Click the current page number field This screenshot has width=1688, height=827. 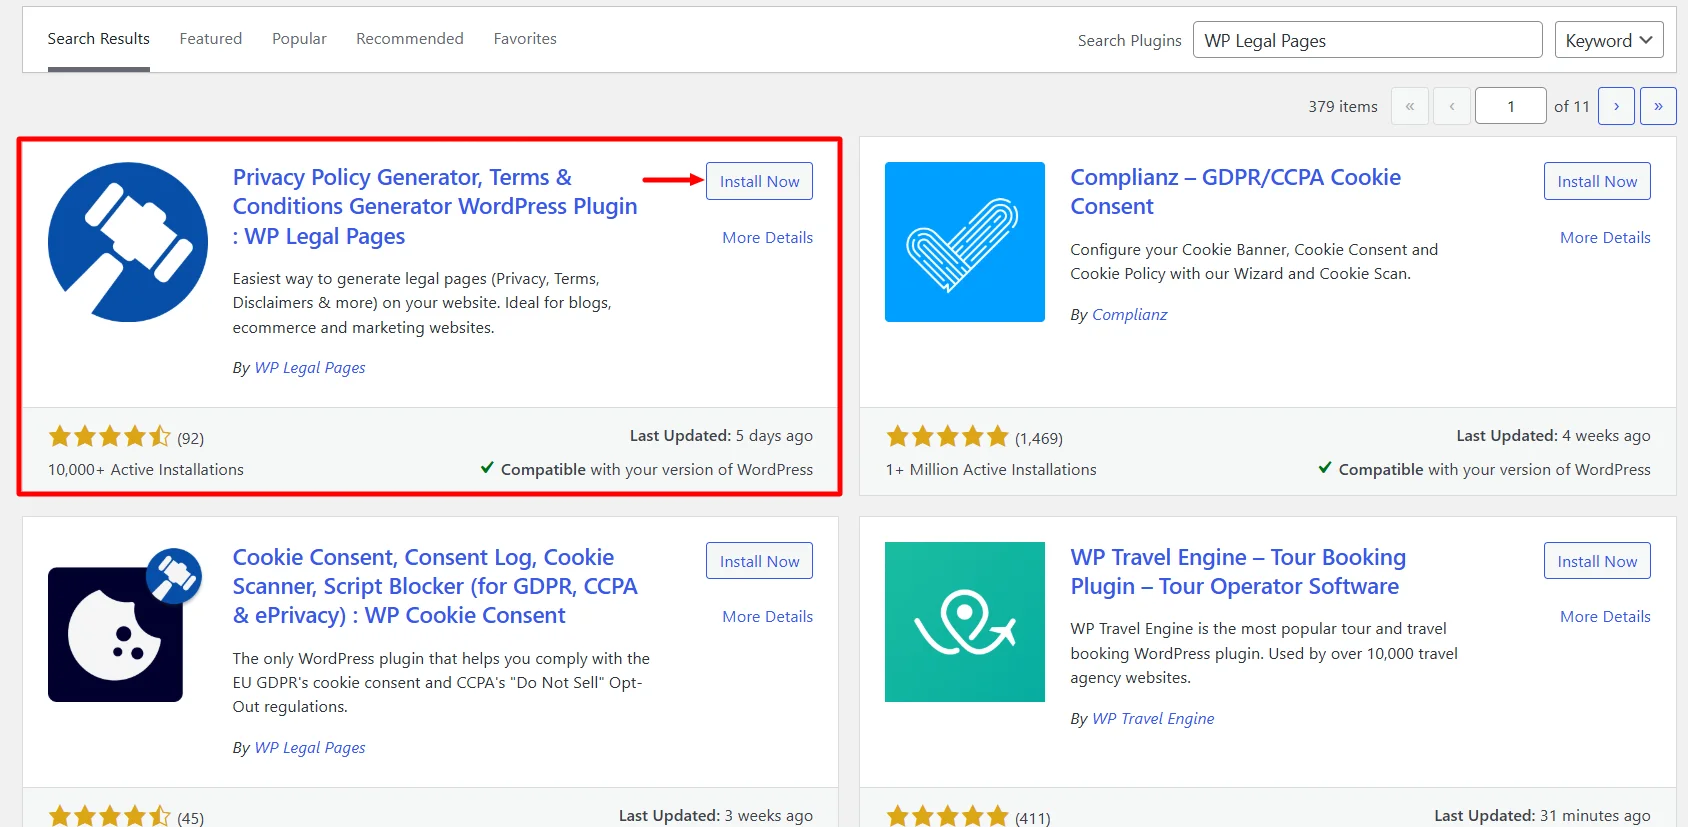coord(1510,106)
